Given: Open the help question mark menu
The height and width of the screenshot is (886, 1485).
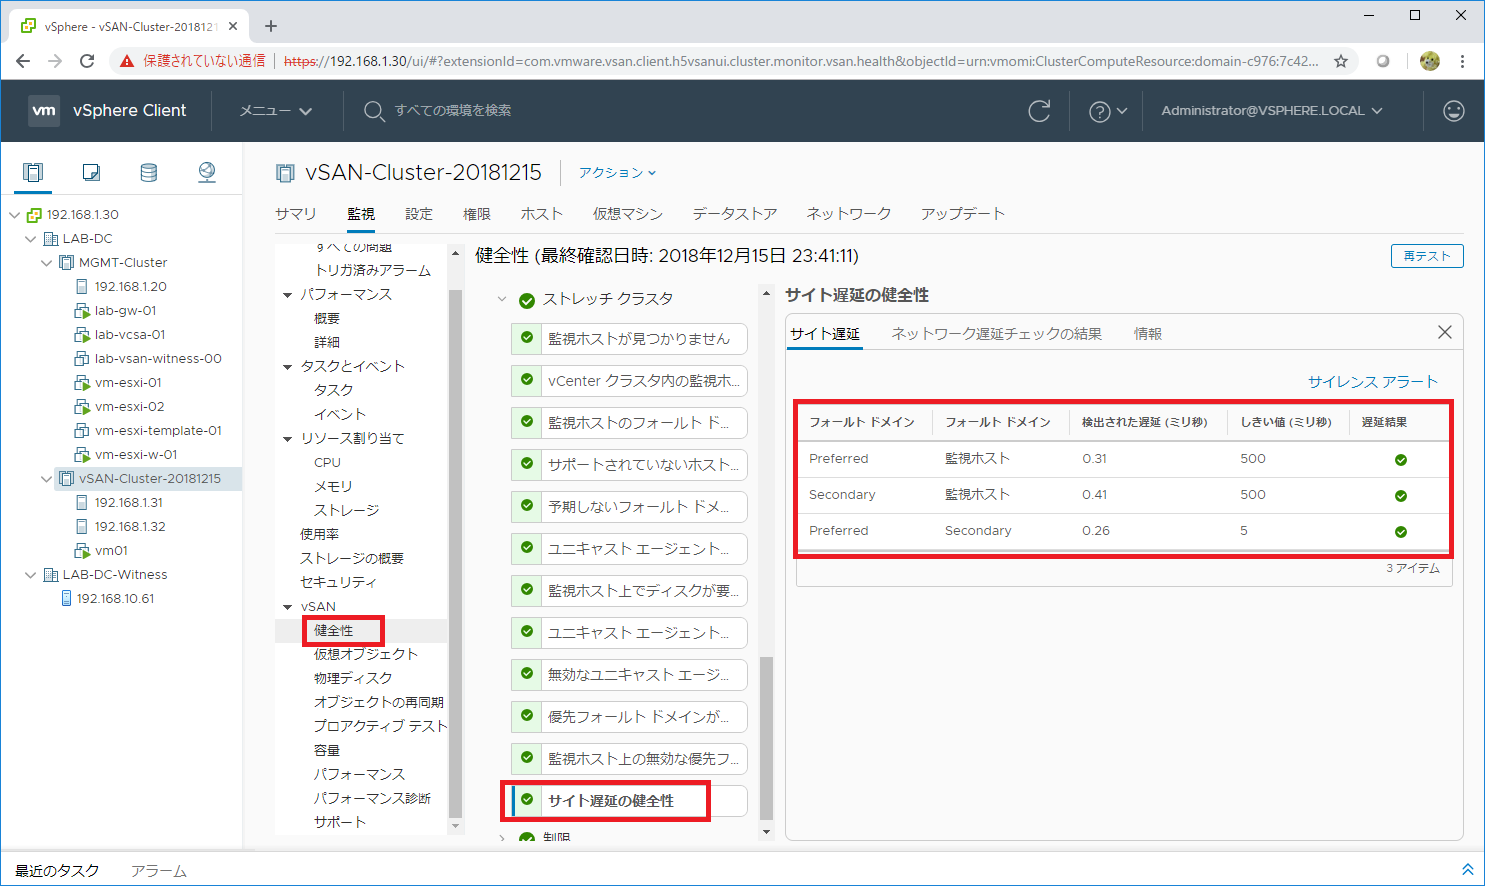Looking at the screenshot, I should coord(1107,111).
